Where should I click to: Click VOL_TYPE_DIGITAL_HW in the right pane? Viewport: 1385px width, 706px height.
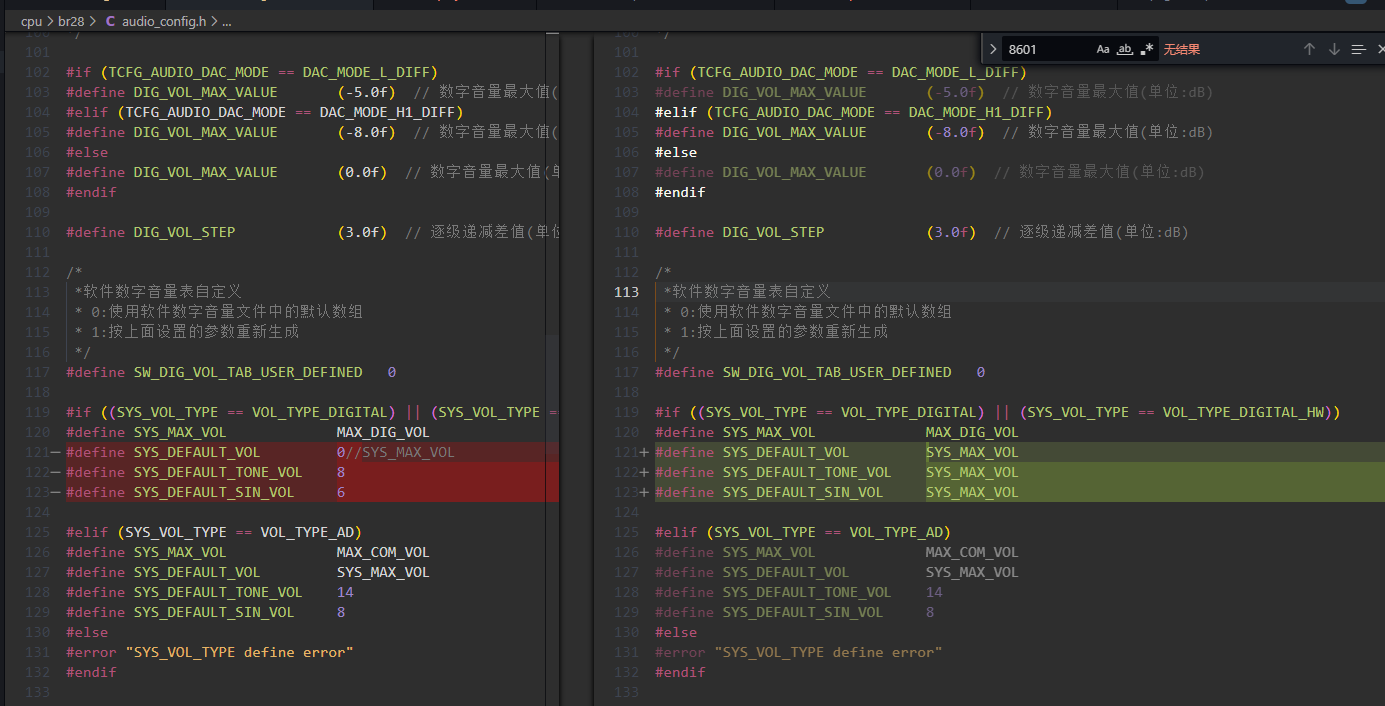click(x=1243, y=412)
